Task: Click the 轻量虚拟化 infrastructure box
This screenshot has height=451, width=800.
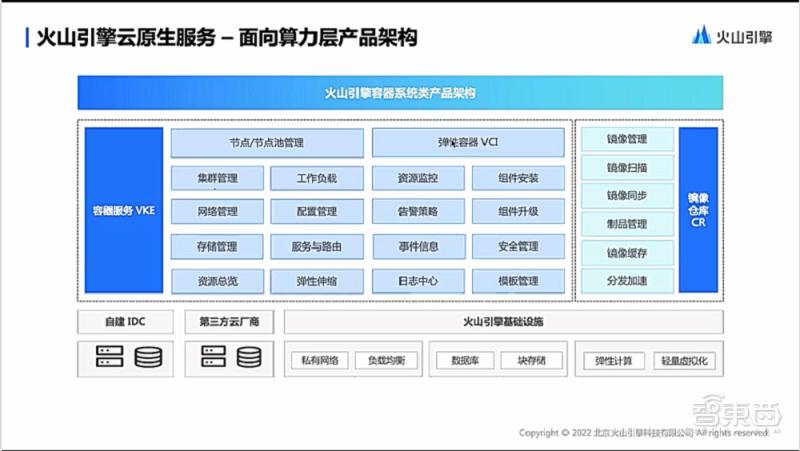Action: 684,361
